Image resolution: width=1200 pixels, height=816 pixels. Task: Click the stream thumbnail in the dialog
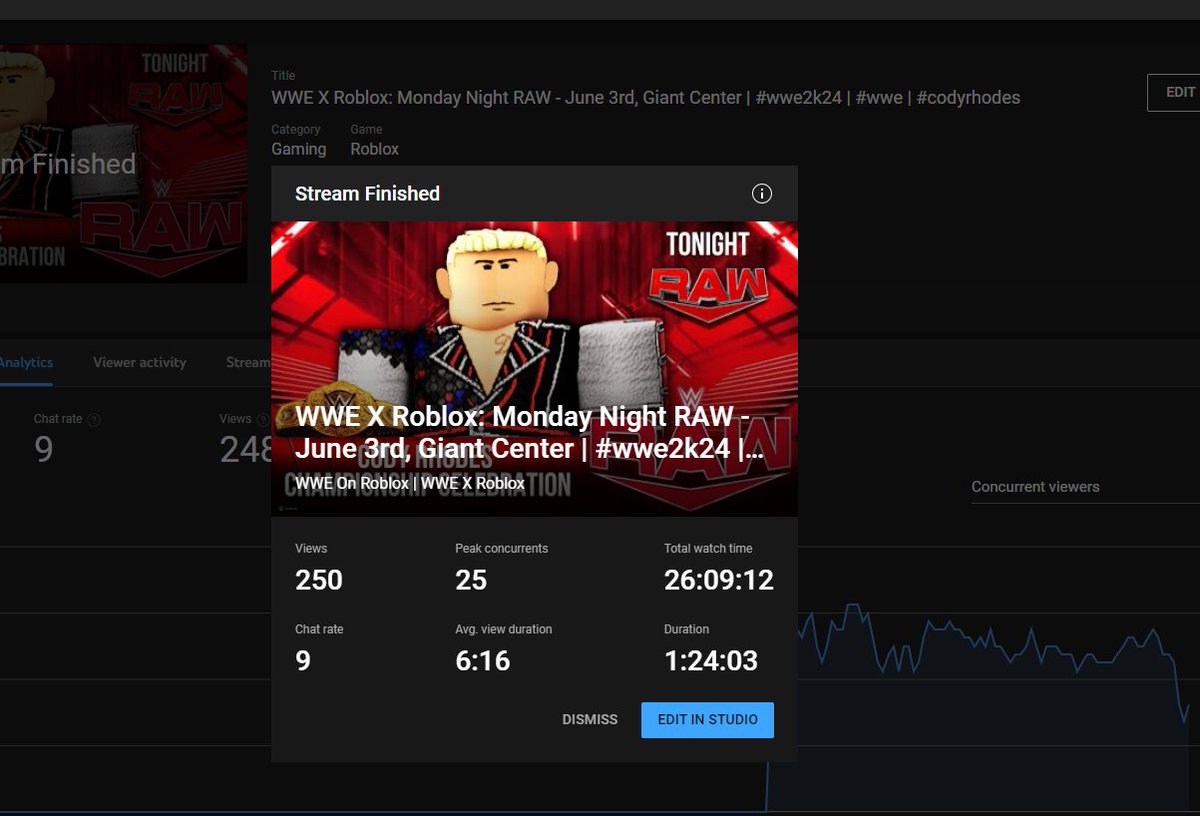[534, 369]
